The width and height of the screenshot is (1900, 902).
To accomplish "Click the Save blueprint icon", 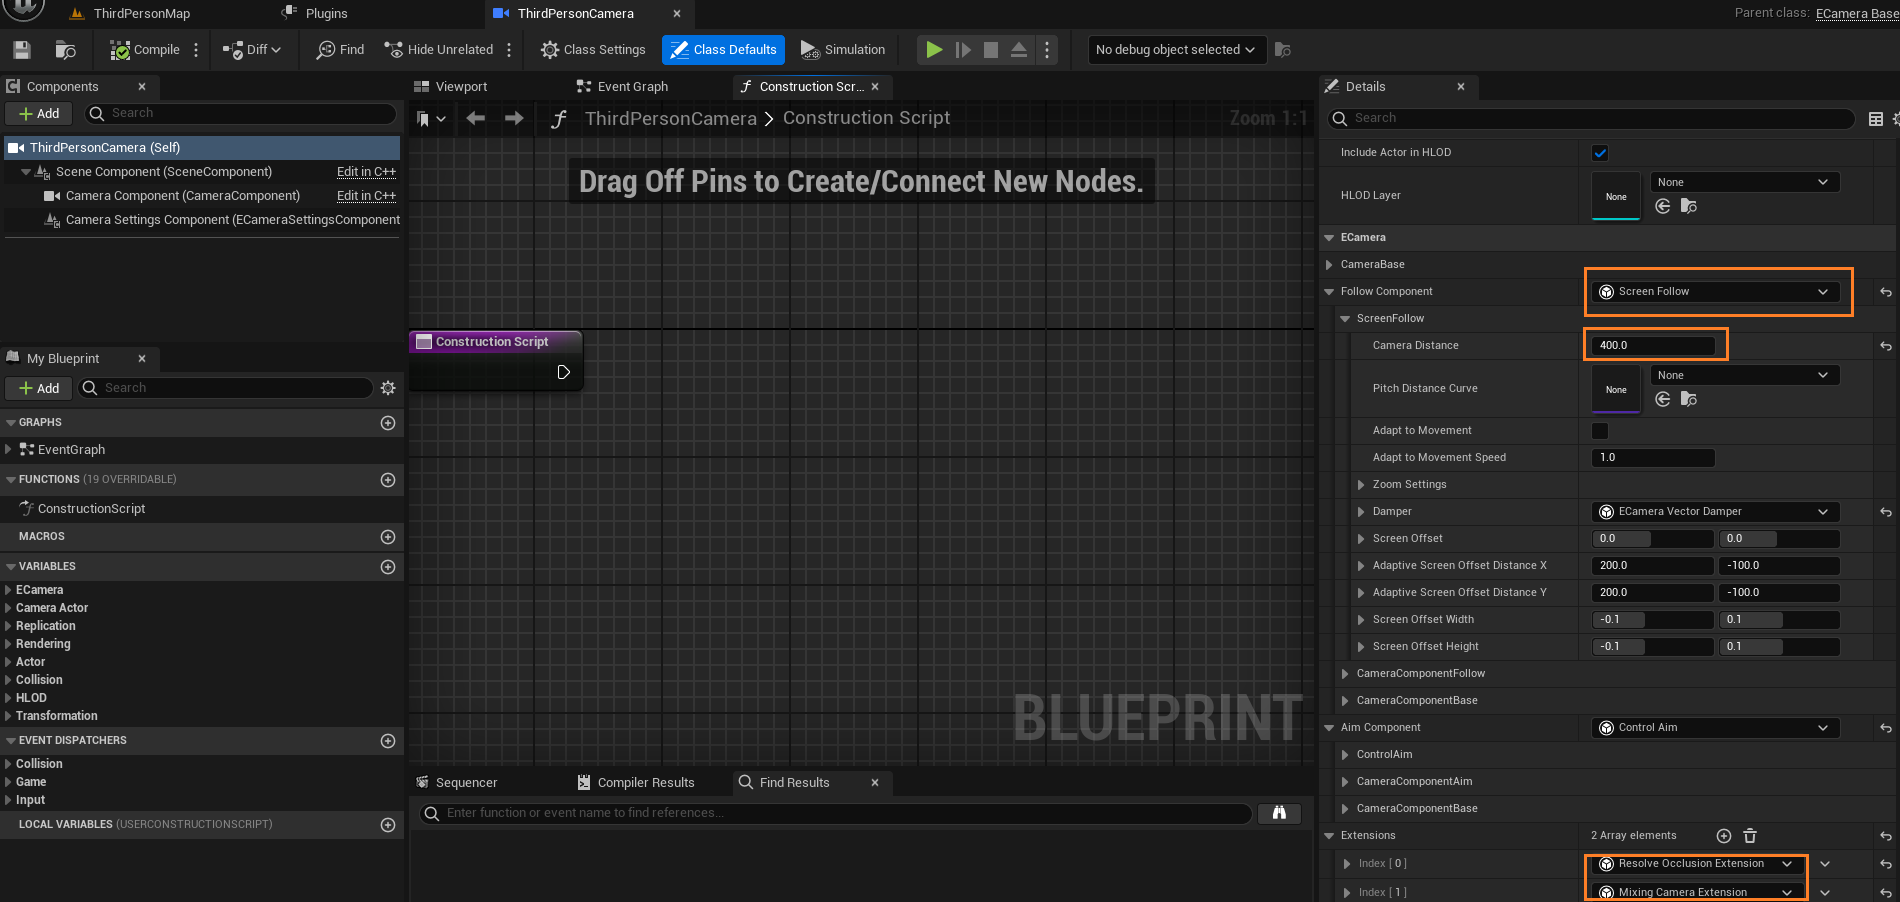I will (x=22, y=50).
